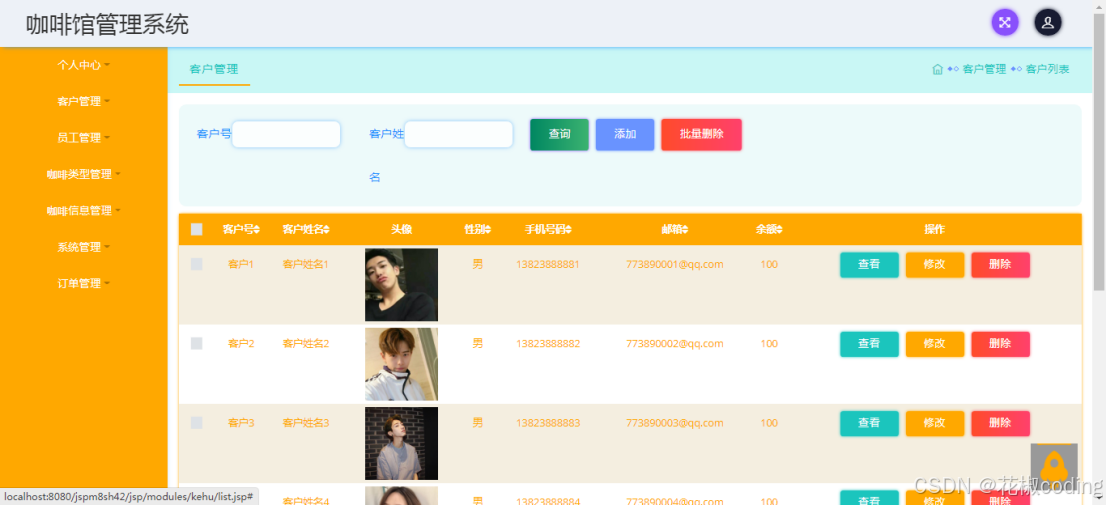The width and height of the screenshot is (1107, 506).
Task: Click email 773890001@qq.com
Action: 675,265
